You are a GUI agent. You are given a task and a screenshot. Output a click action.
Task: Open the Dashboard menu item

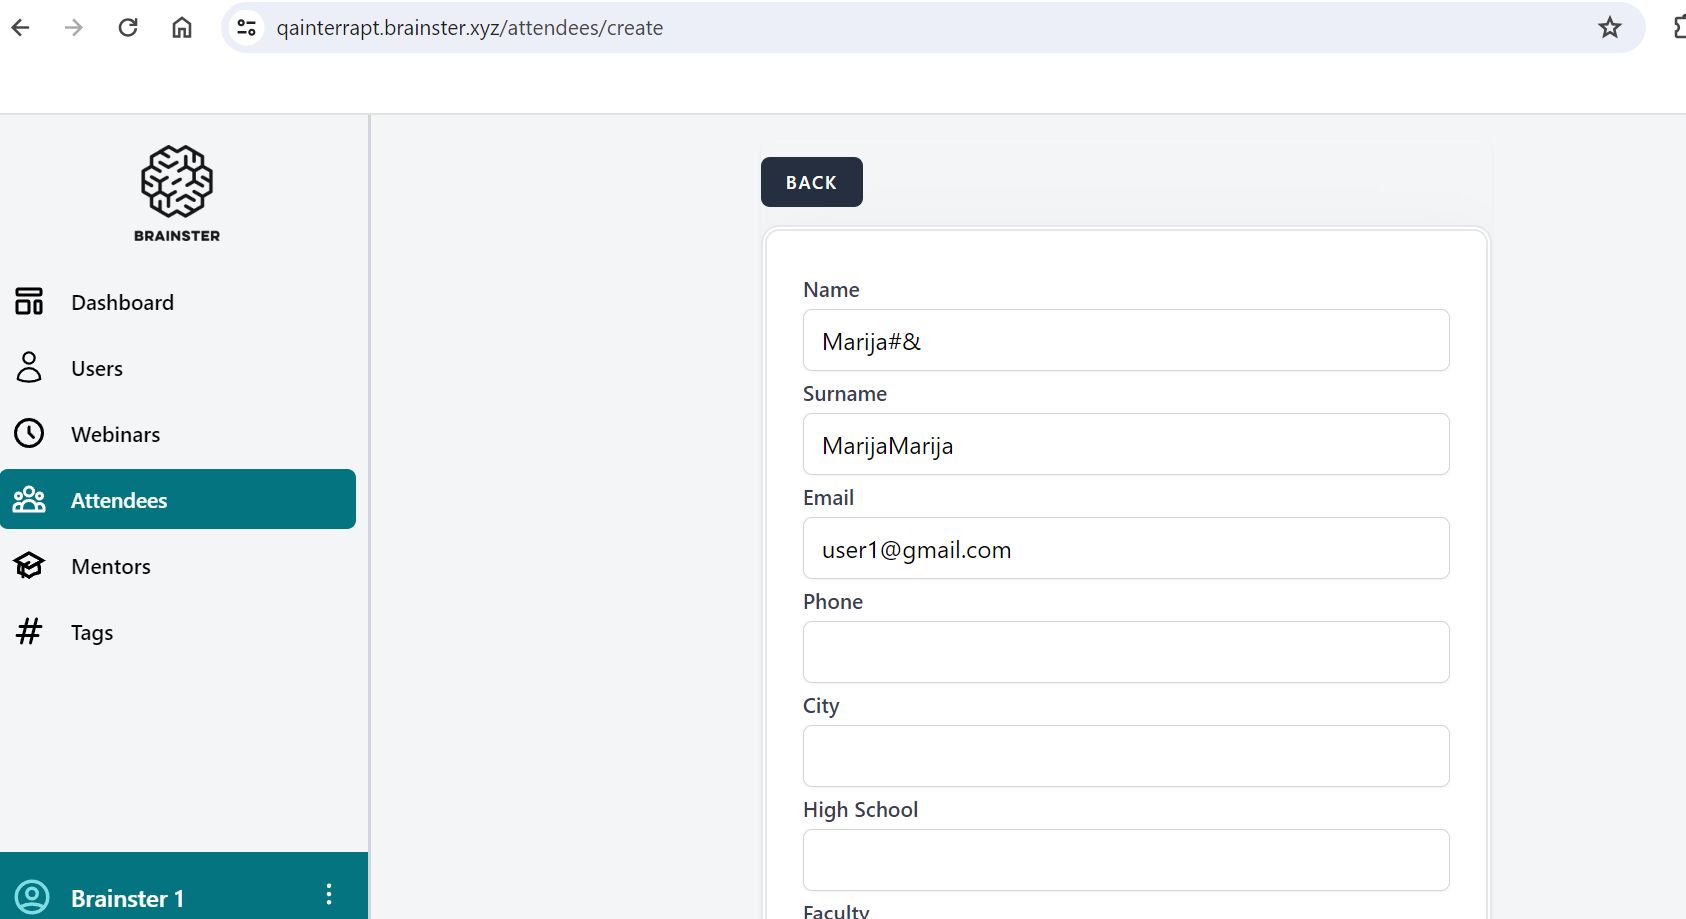(x=122, y=302)
